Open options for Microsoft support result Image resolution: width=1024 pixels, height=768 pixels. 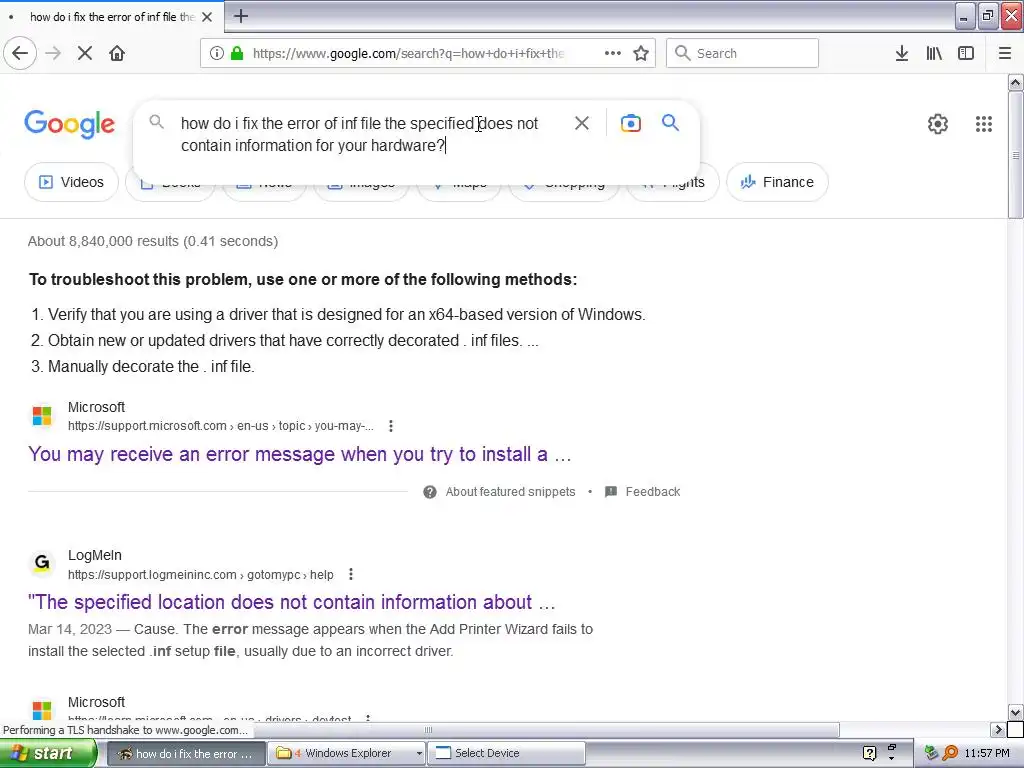391,426
